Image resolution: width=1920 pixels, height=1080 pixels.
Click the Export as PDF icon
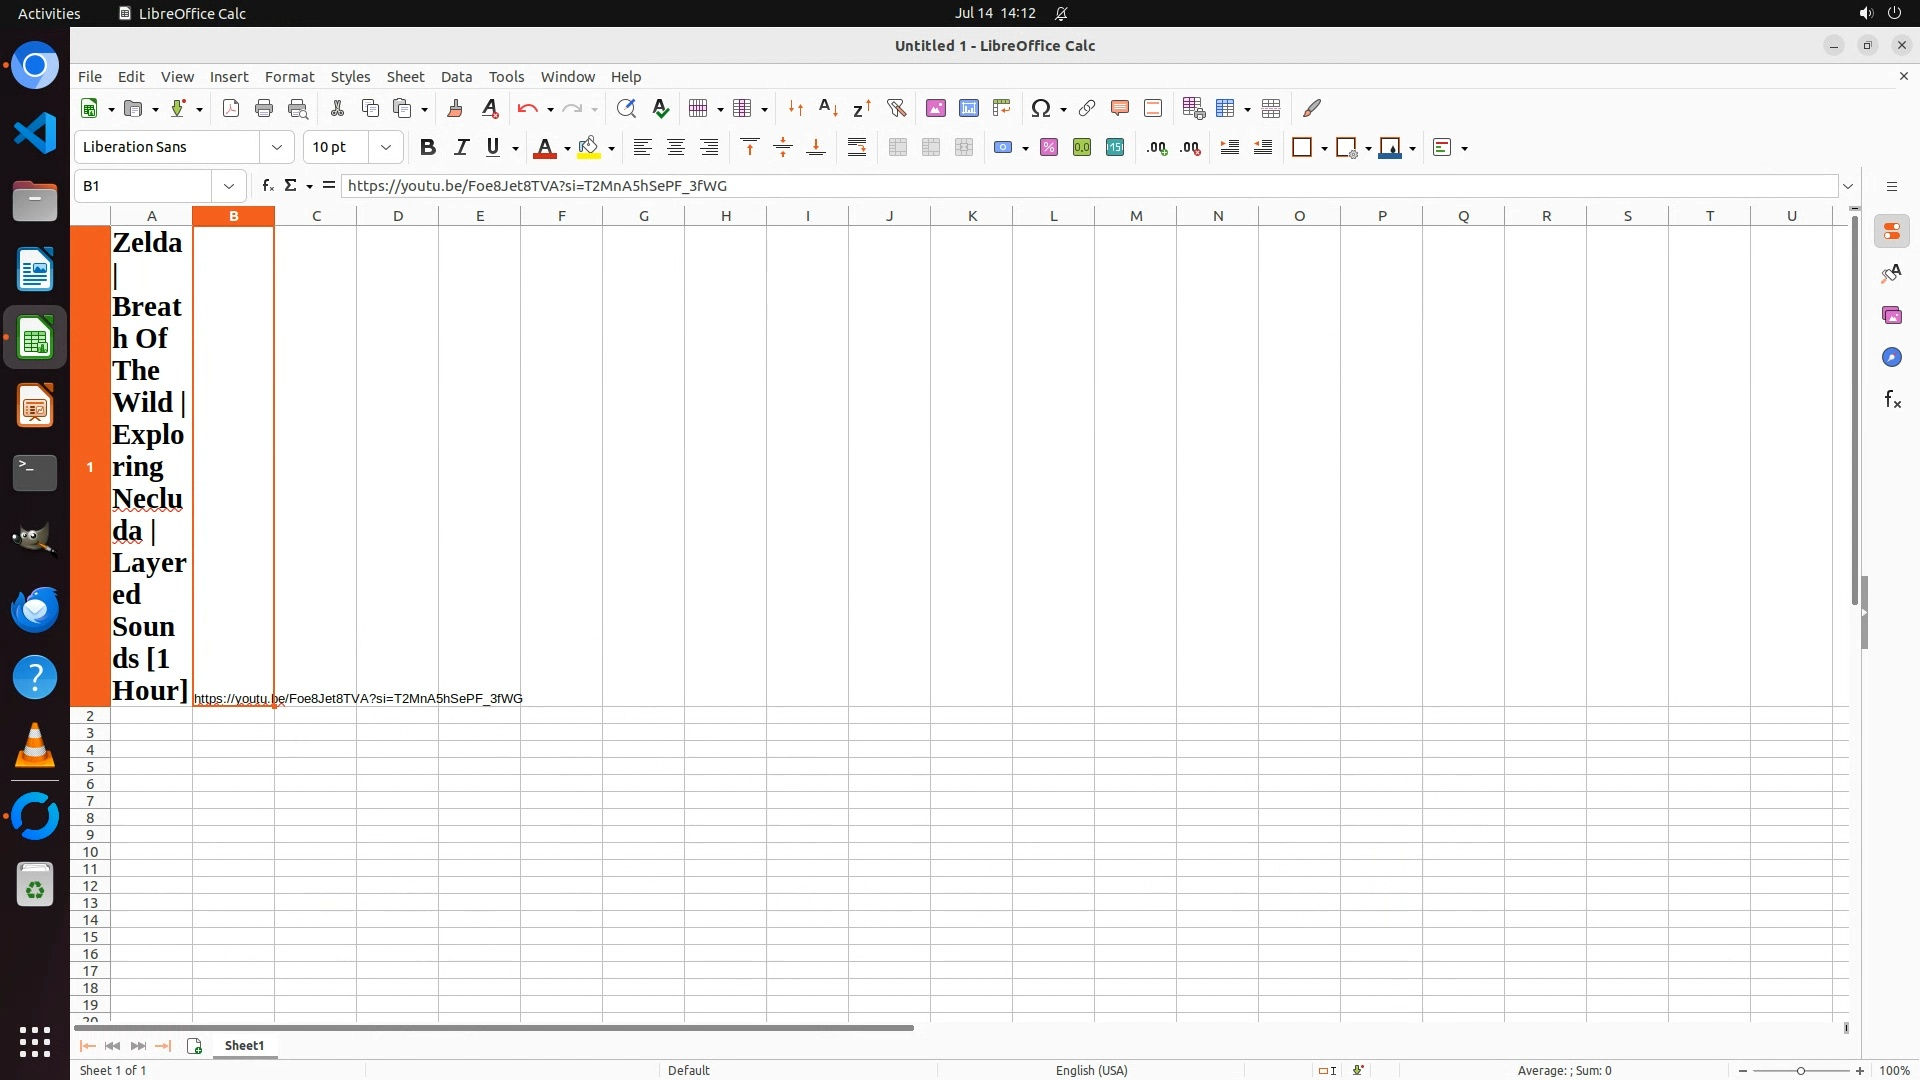click(x=231, y=108)
